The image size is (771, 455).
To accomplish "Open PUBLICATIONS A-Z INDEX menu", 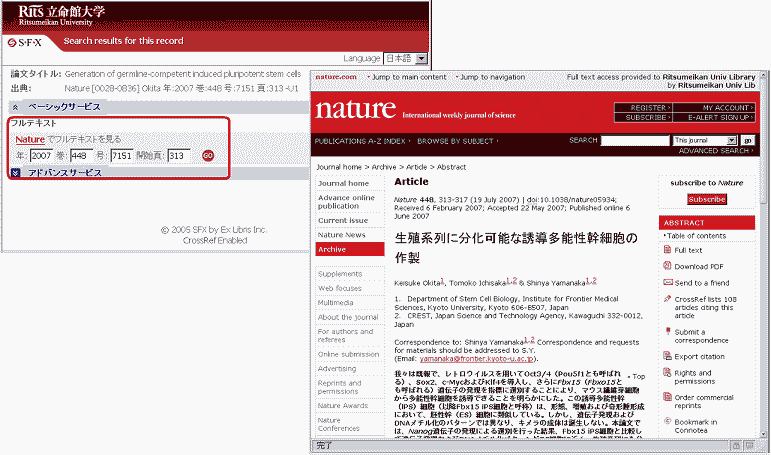I will click(x=362, y=141).
